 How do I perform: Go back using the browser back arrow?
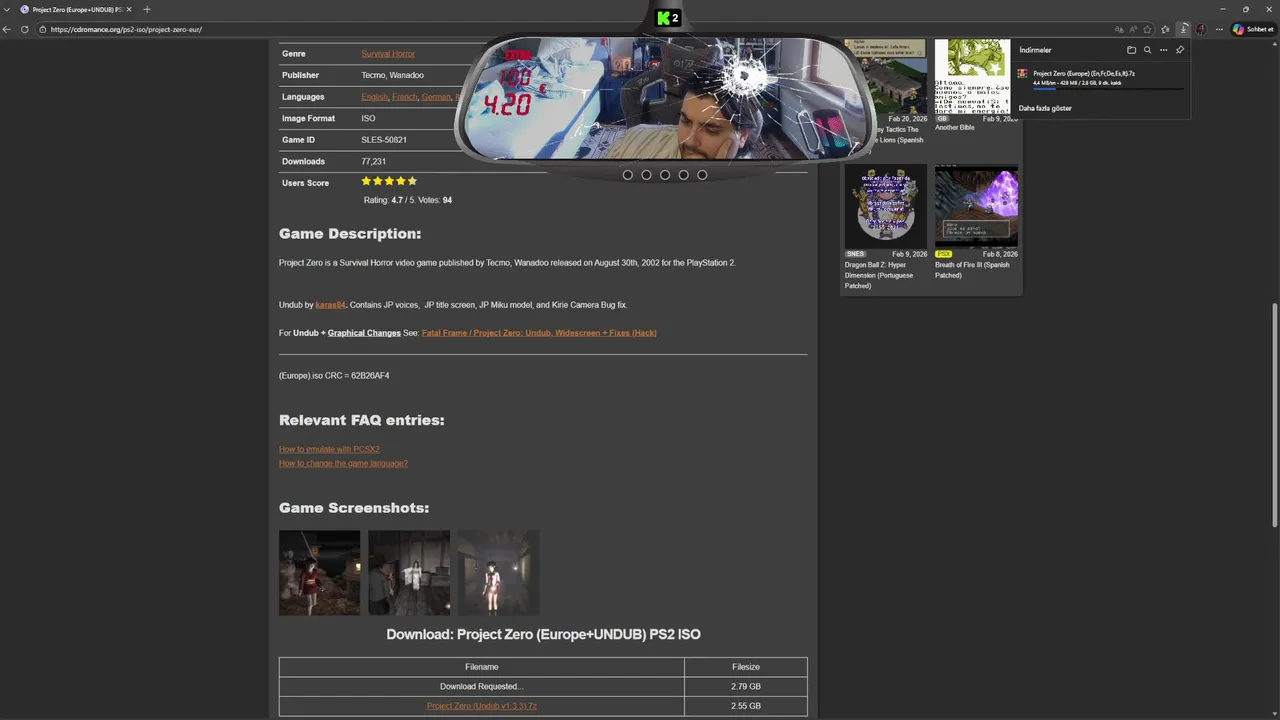pos(7,29)
